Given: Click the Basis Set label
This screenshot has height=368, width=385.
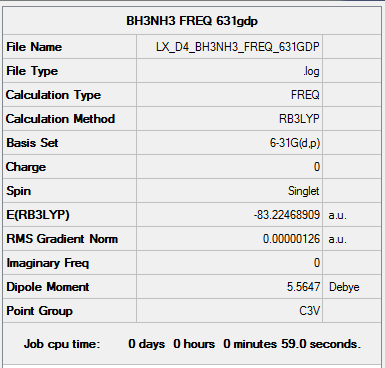Looking at the screenshot, I should coord(32,143).
